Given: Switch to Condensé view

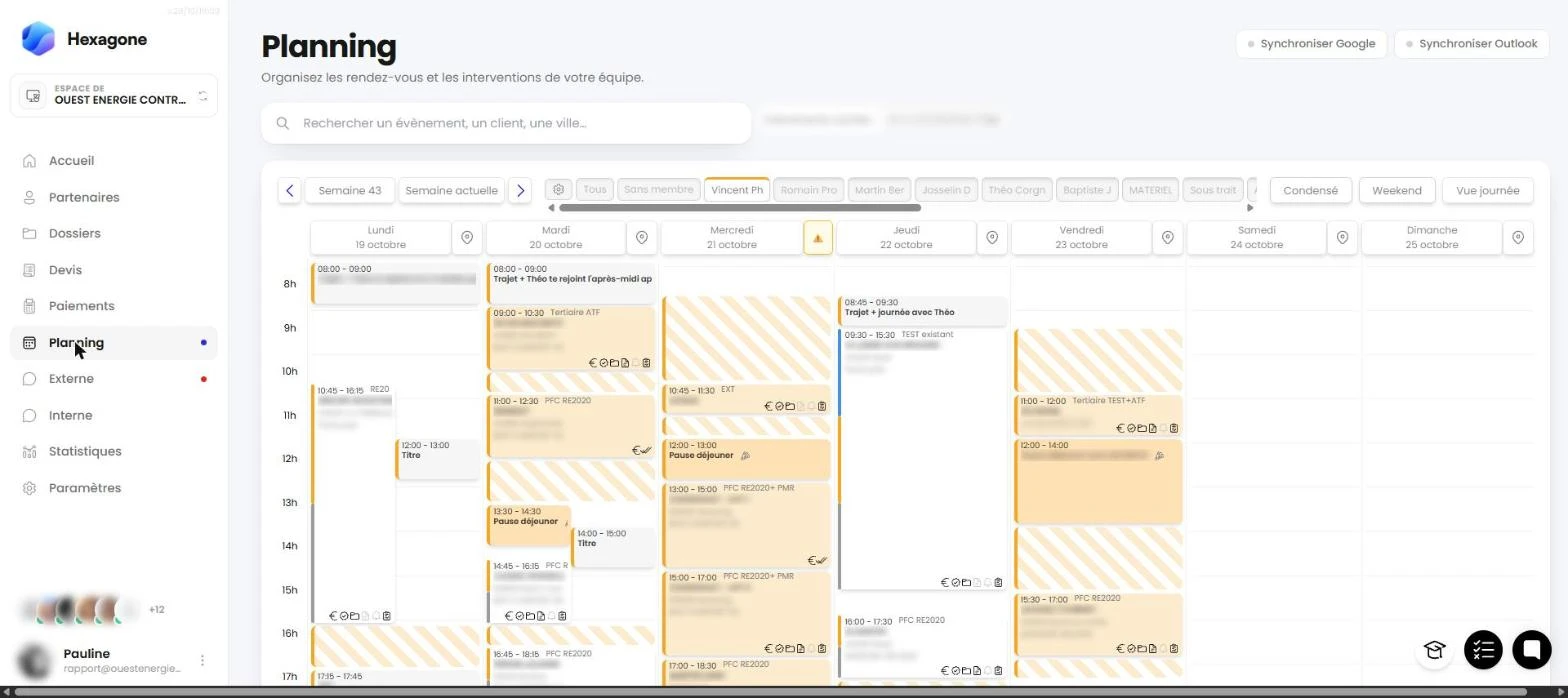Looking at the screenshot, I should [x=1310, y=190].
